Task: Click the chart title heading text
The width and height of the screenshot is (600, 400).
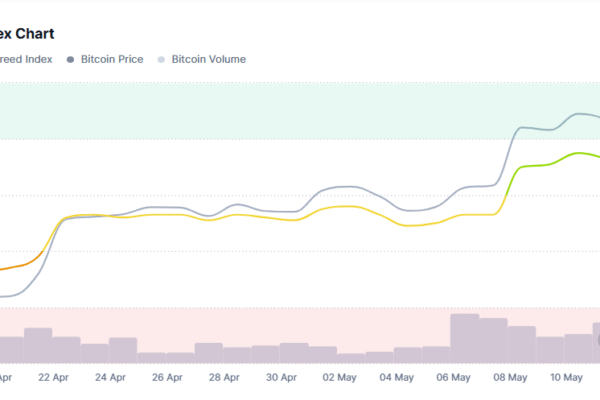Action: [27, 34]
